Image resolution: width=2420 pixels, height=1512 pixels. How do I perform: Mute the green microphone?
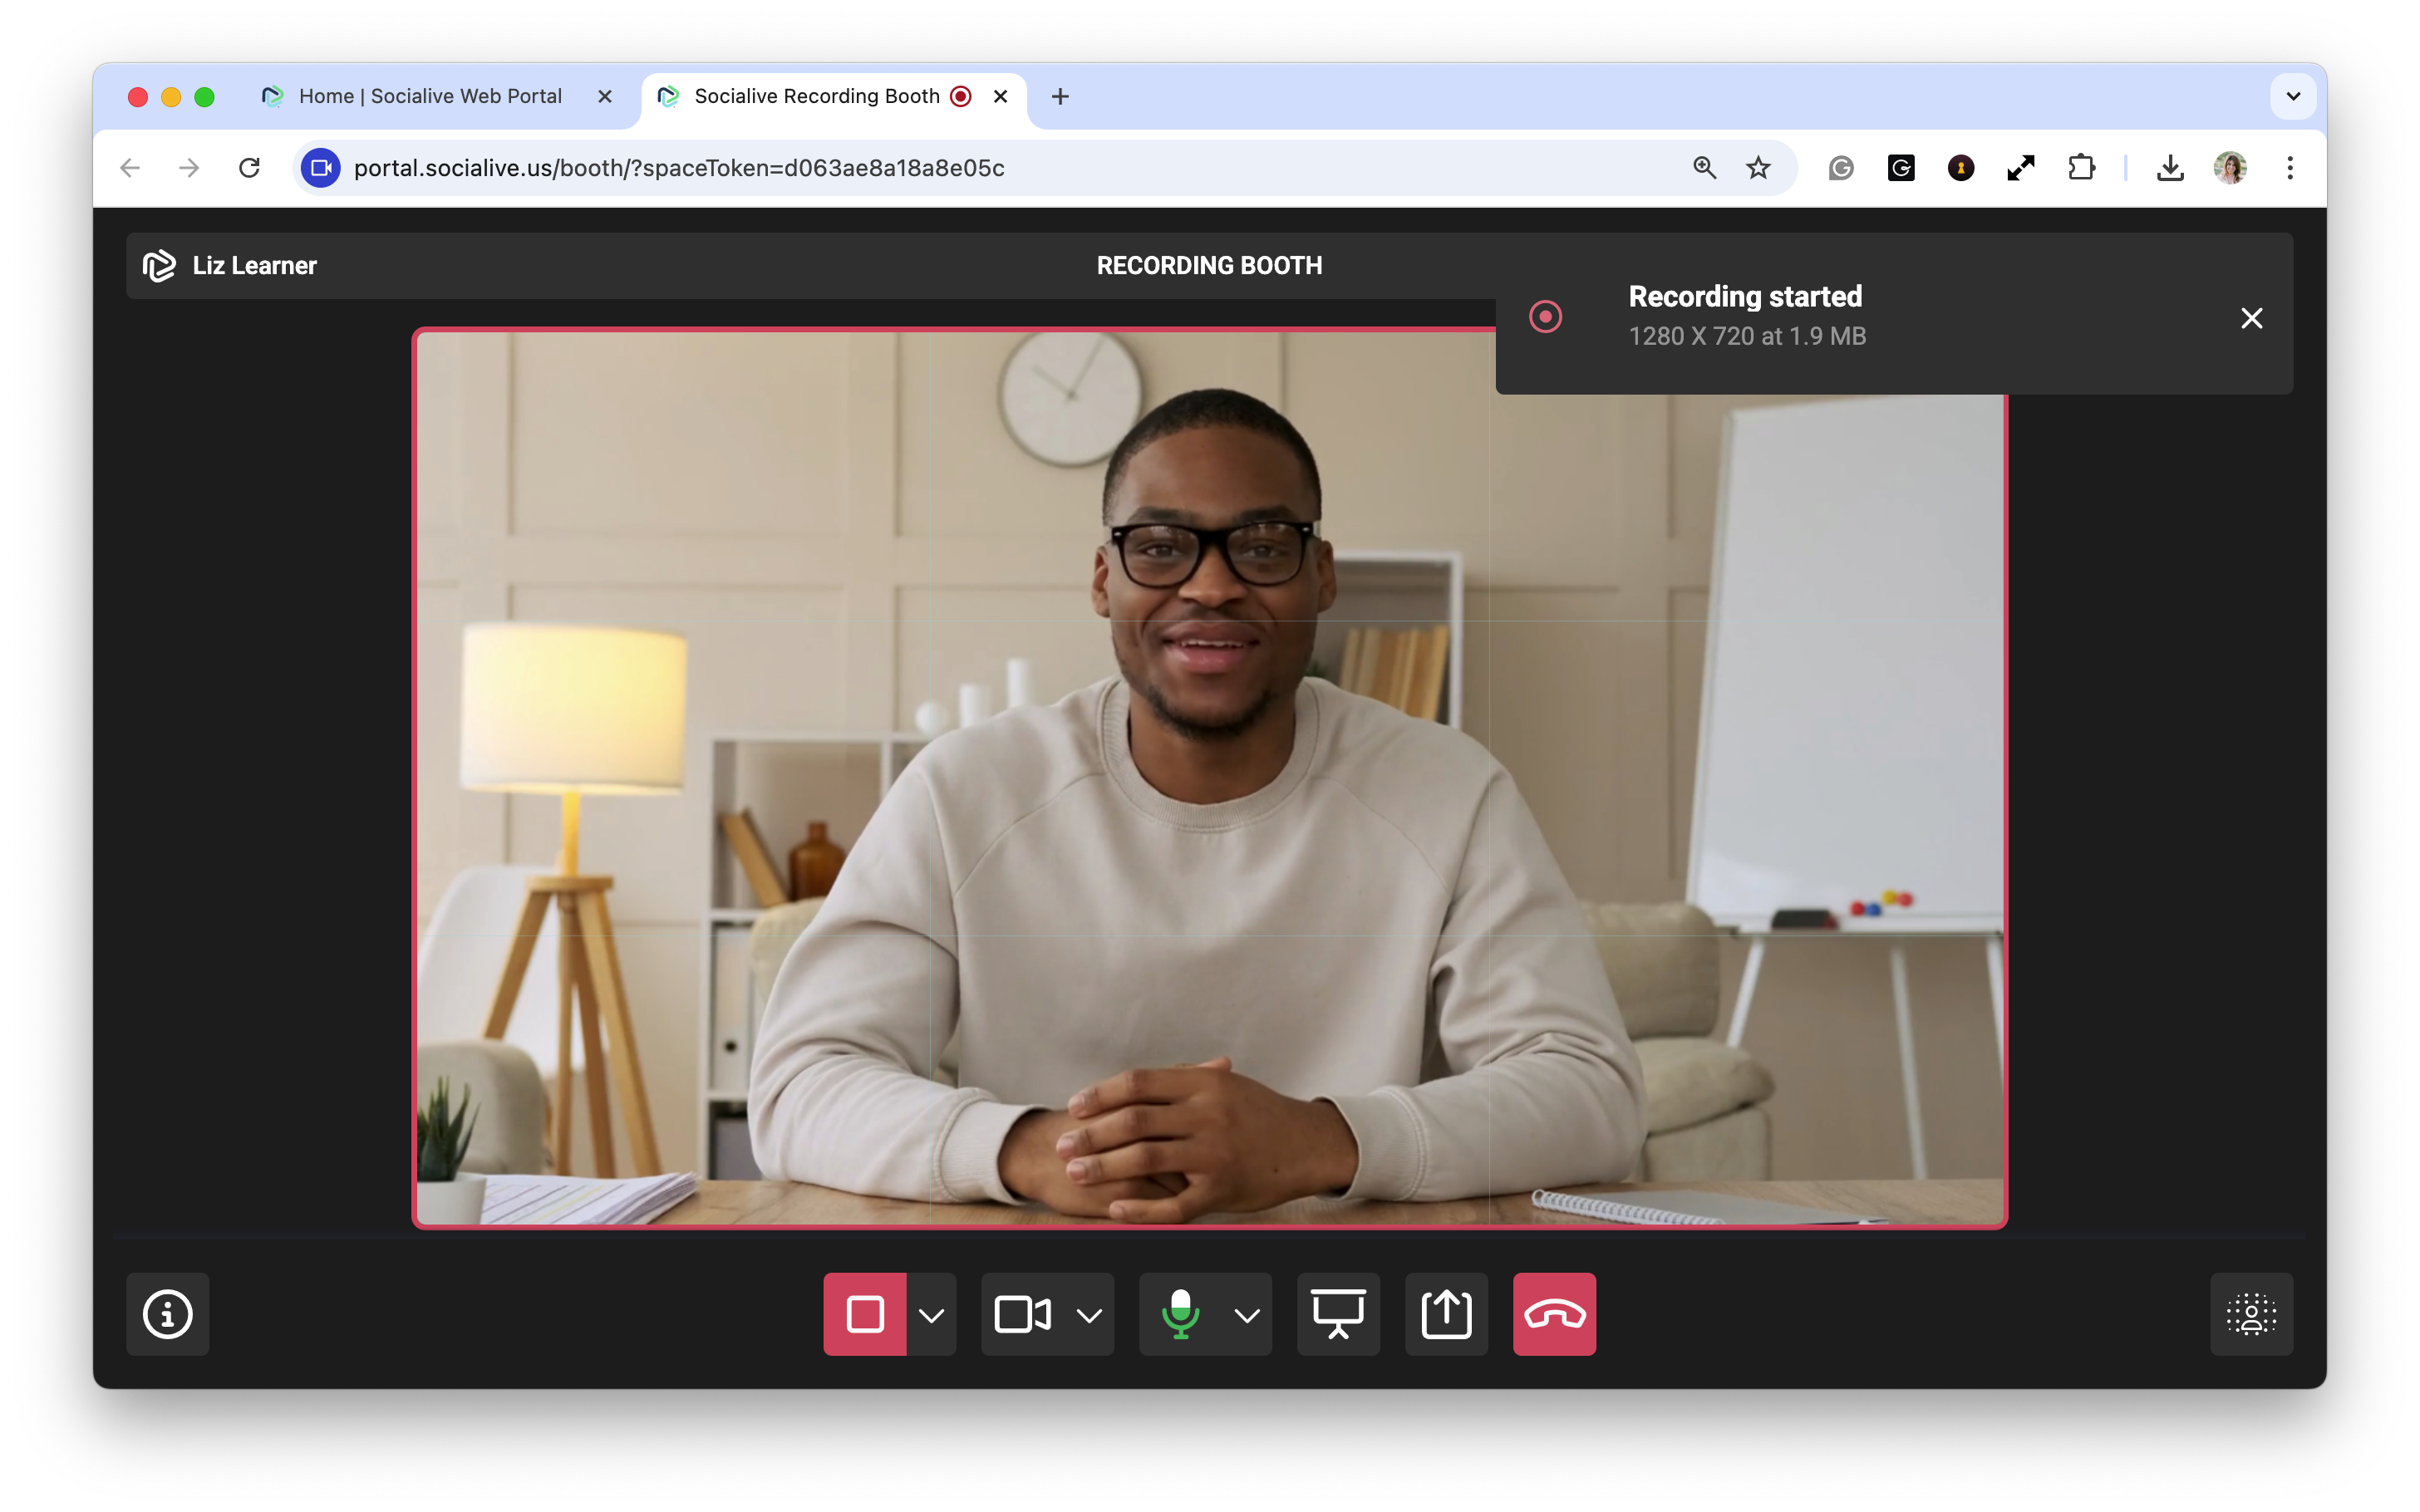(x=1180, y=1314)
